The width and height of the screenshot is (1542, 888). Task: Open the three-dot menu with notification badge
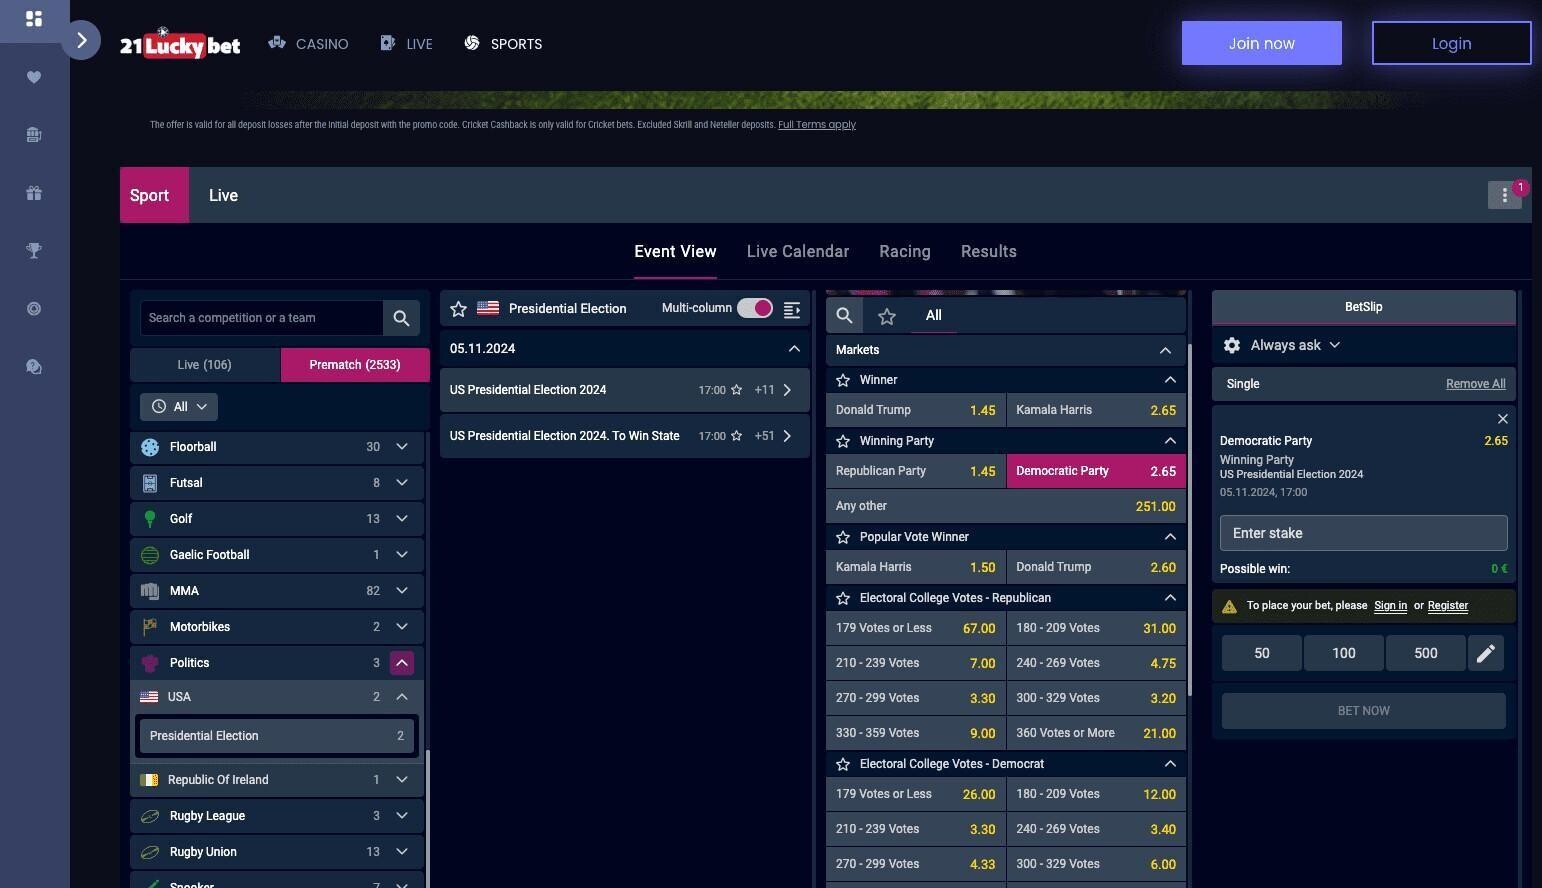click(1504, 195)
